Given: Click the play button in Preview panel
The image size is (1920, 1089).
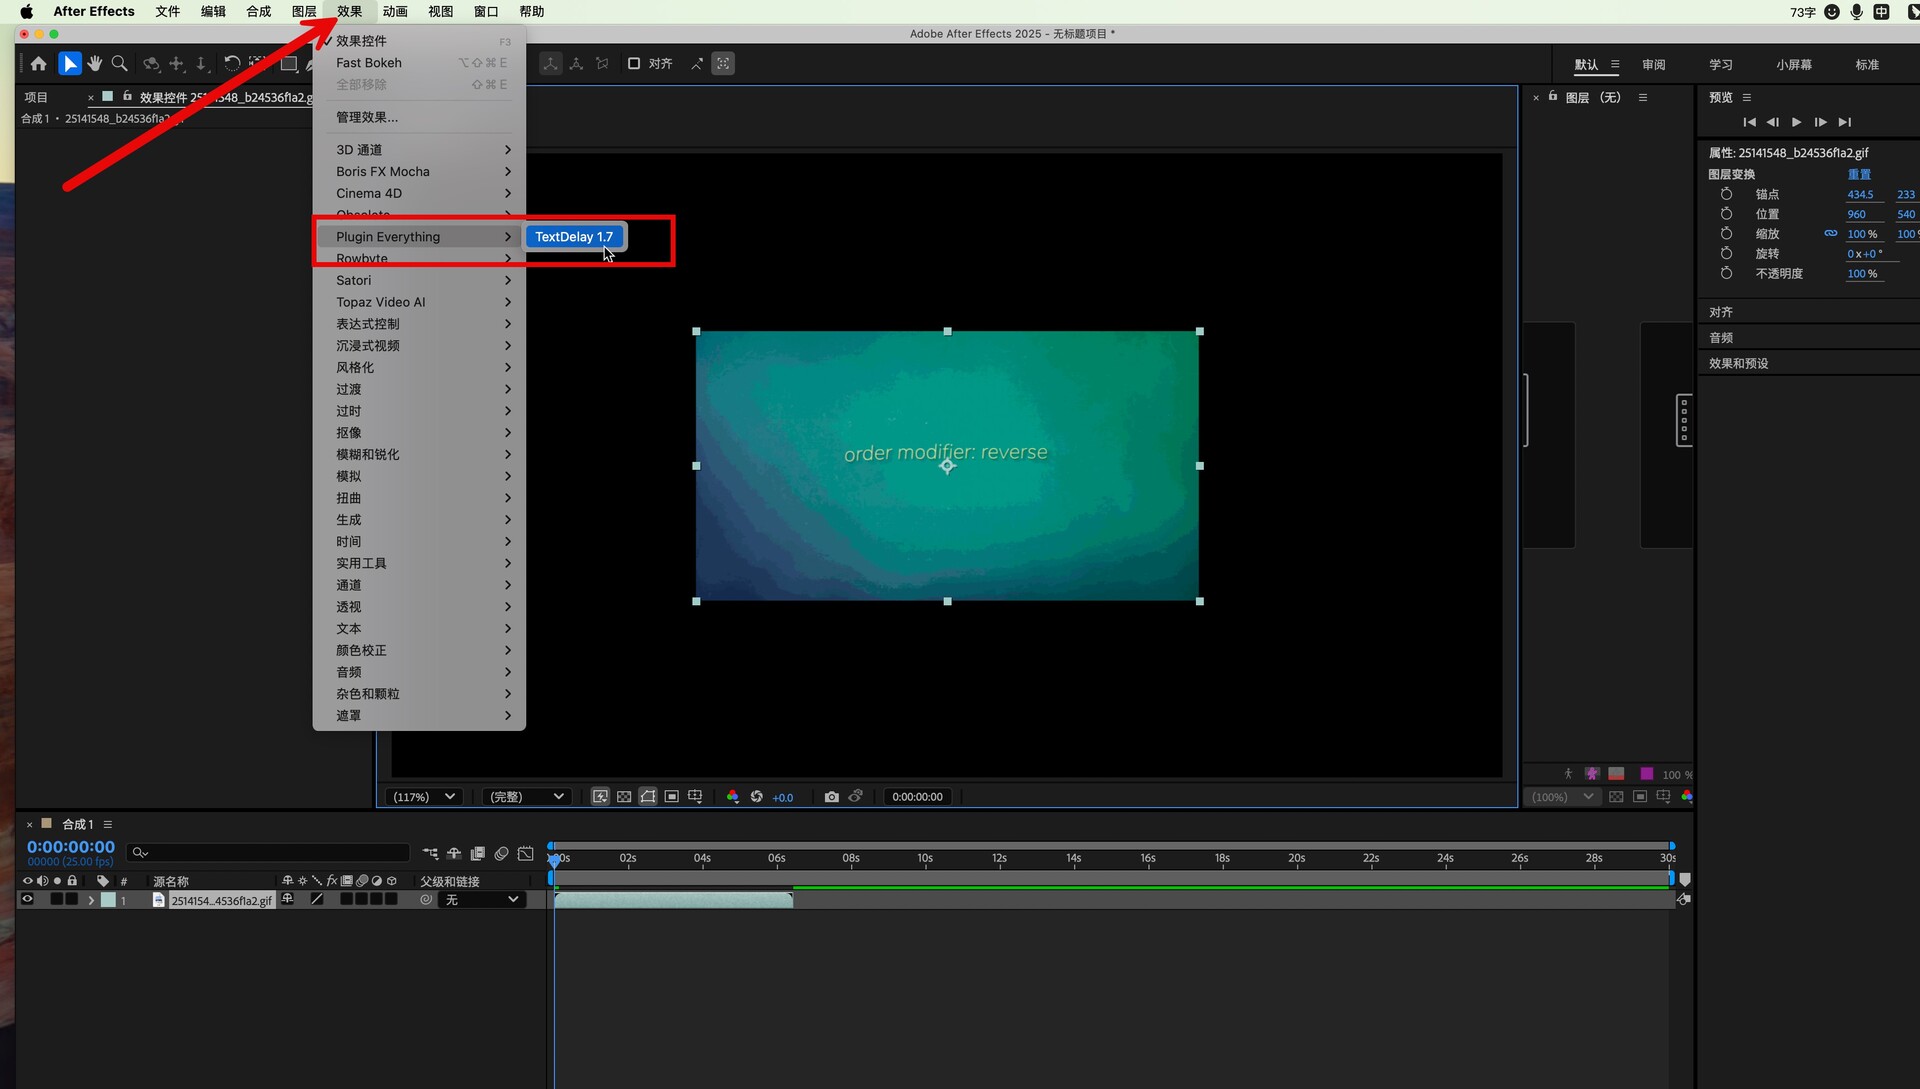Looking at the screenshot, I should coord(1796,122).
